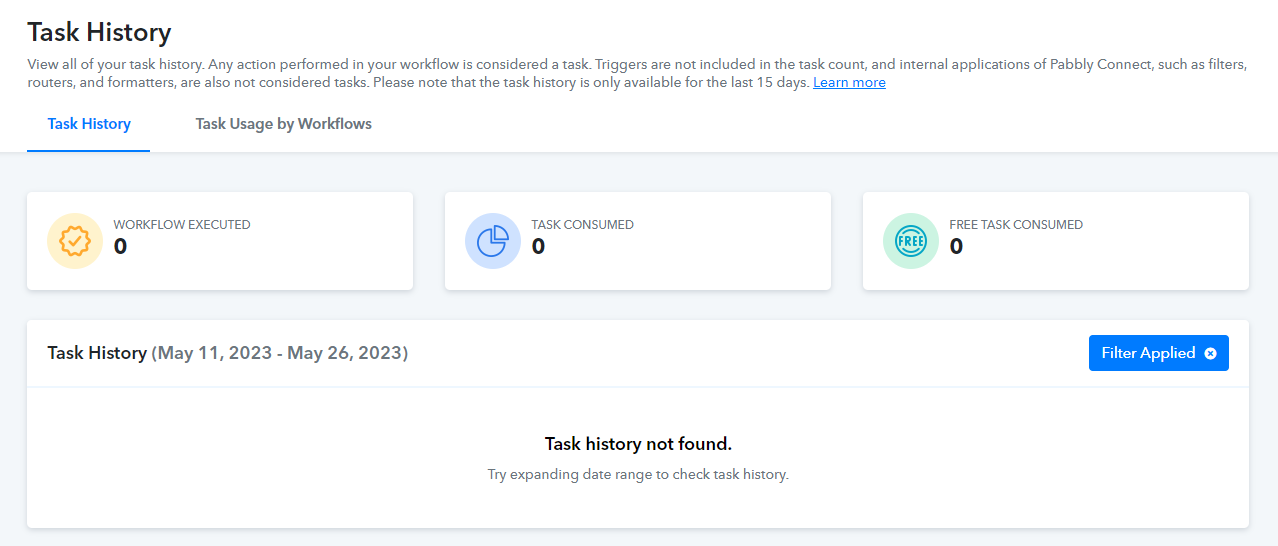Image resolution: width=1278 pixels, height=546 pixels.
Task: Click the Task Consumed count of 0
Action: point(538,246)
